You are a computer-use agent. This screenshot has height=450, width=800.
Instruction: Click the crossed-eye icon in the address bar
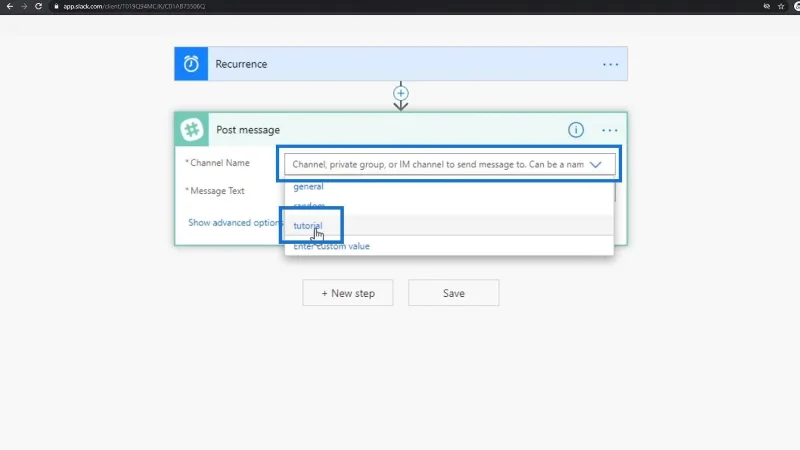tap(766, 6)
